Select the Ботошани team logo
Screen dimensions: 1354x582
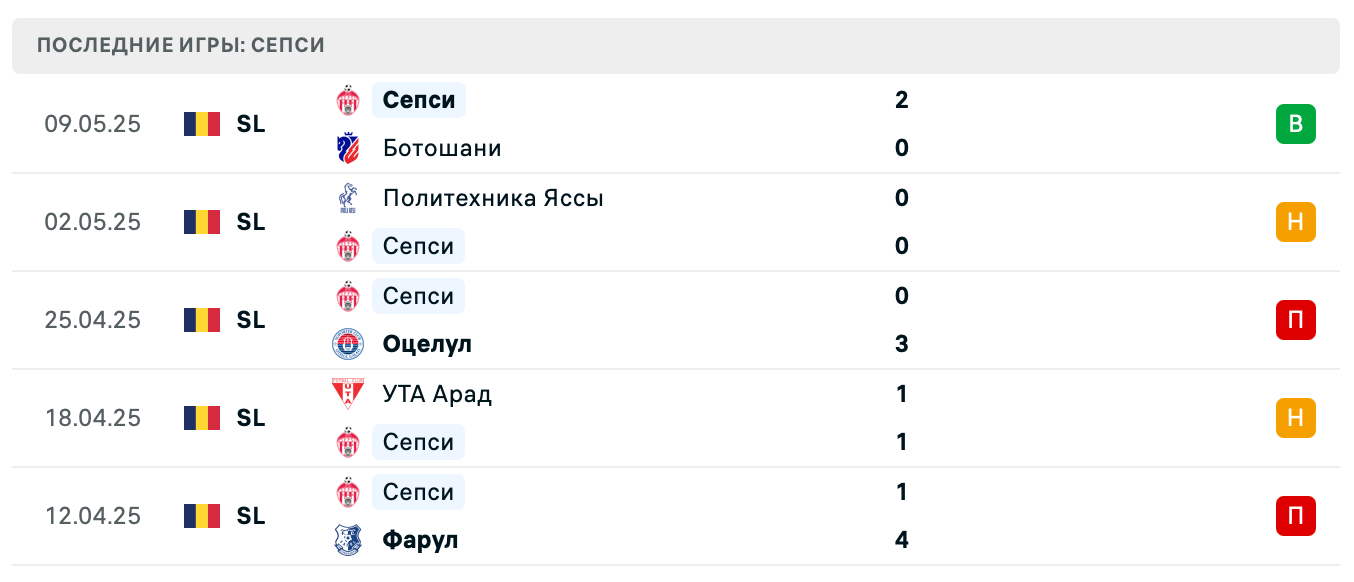coord(349,148)
